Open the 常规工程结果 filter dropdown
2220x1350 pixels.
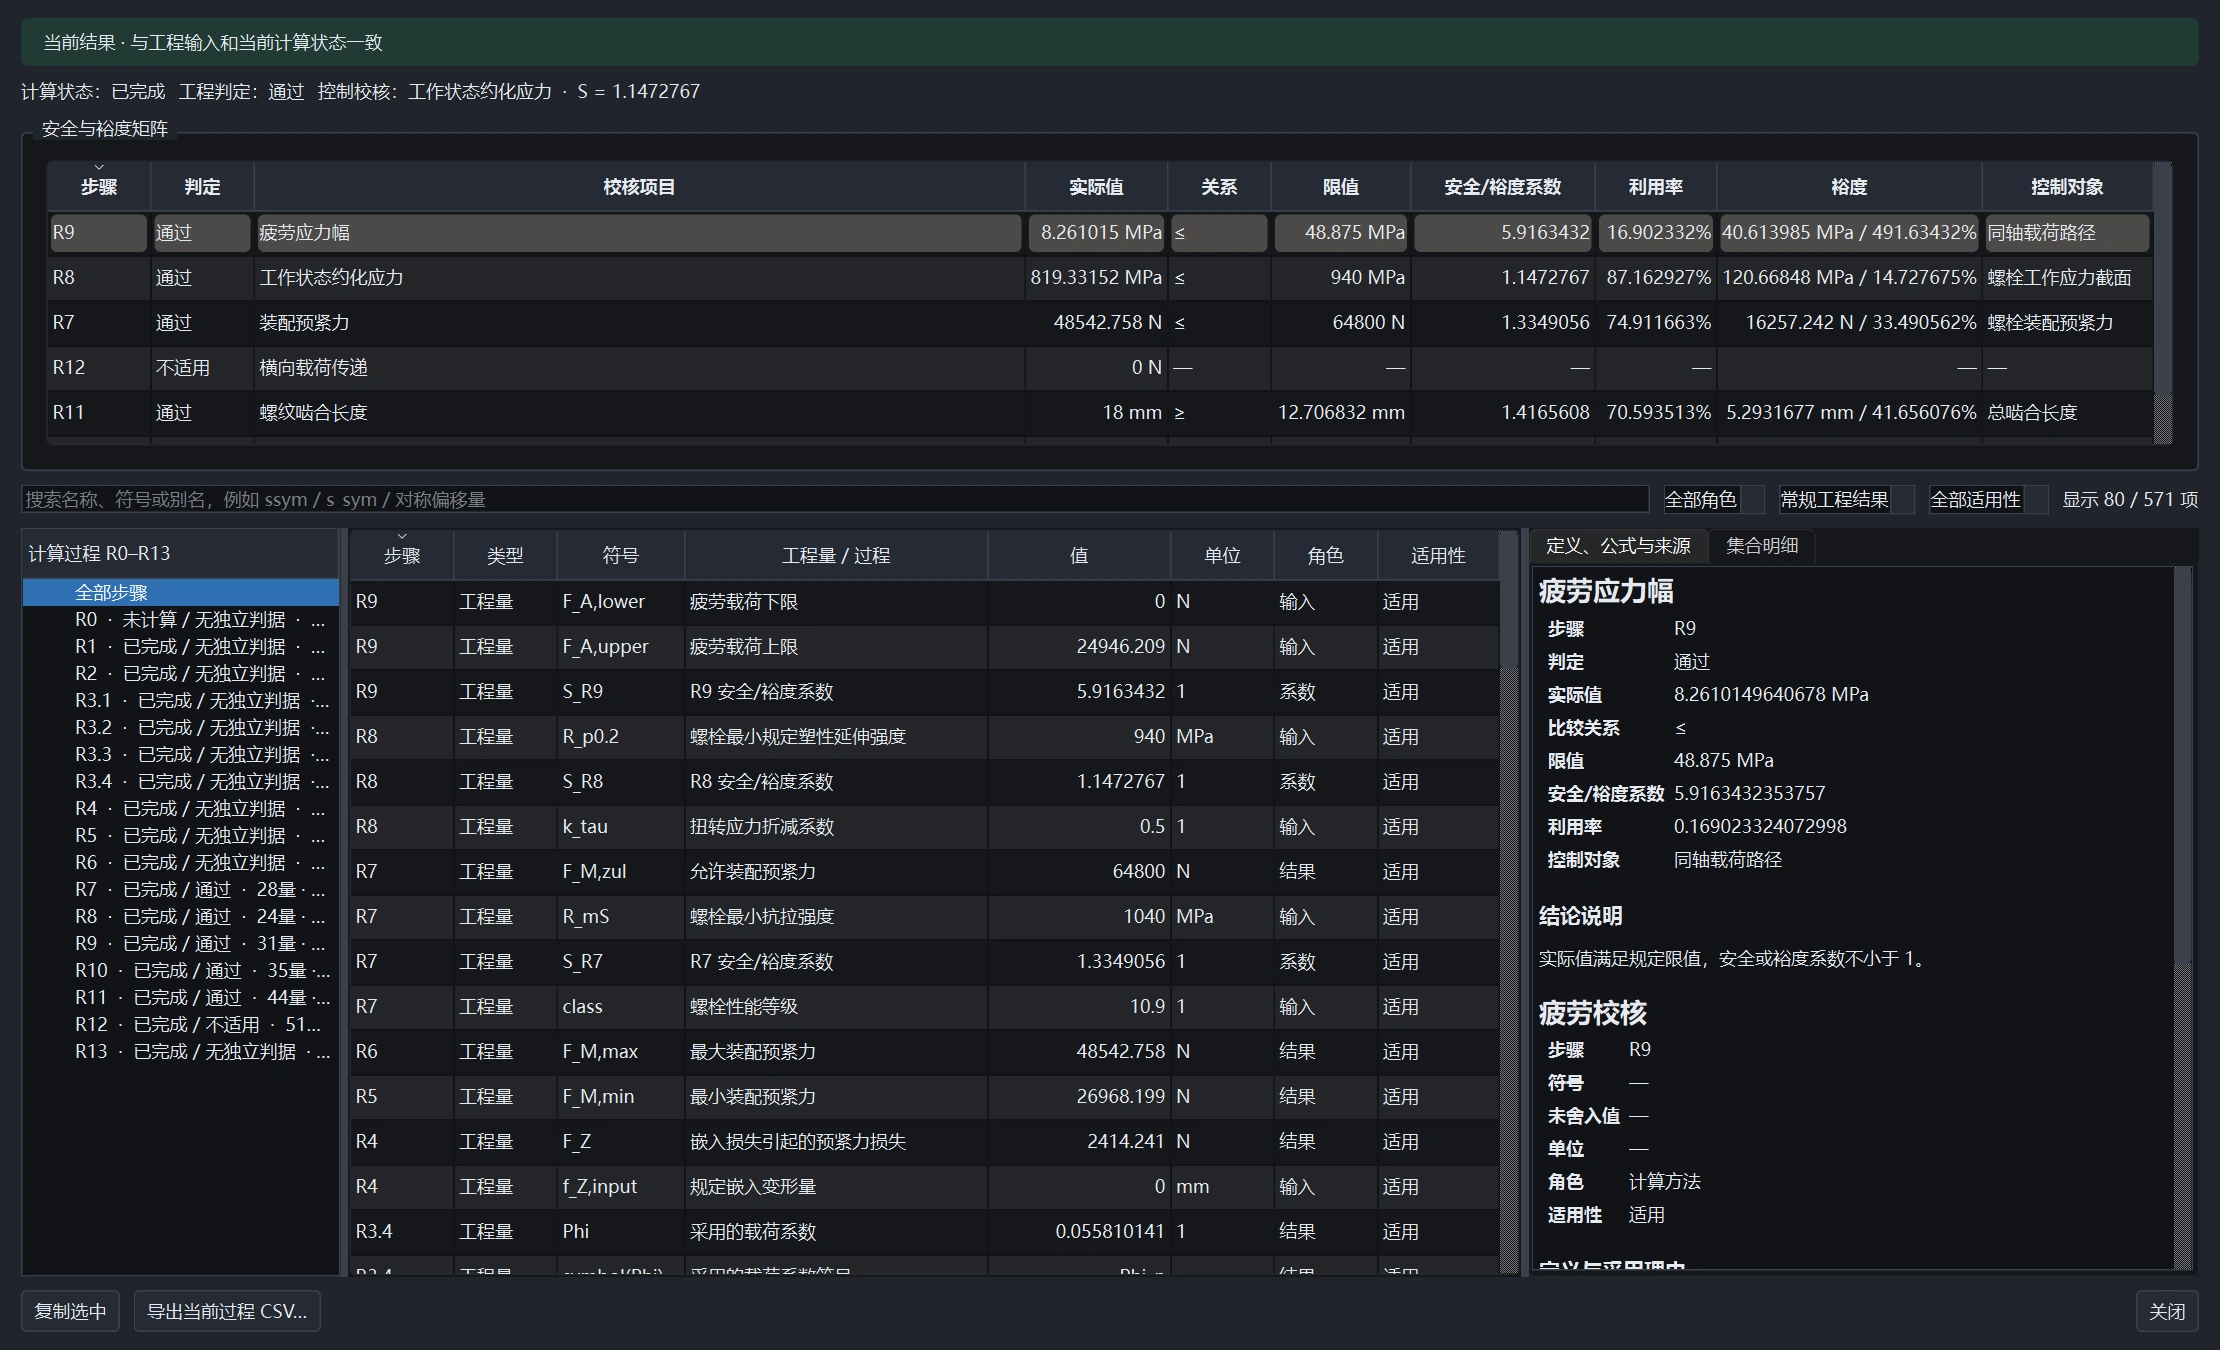[1846, 499]
